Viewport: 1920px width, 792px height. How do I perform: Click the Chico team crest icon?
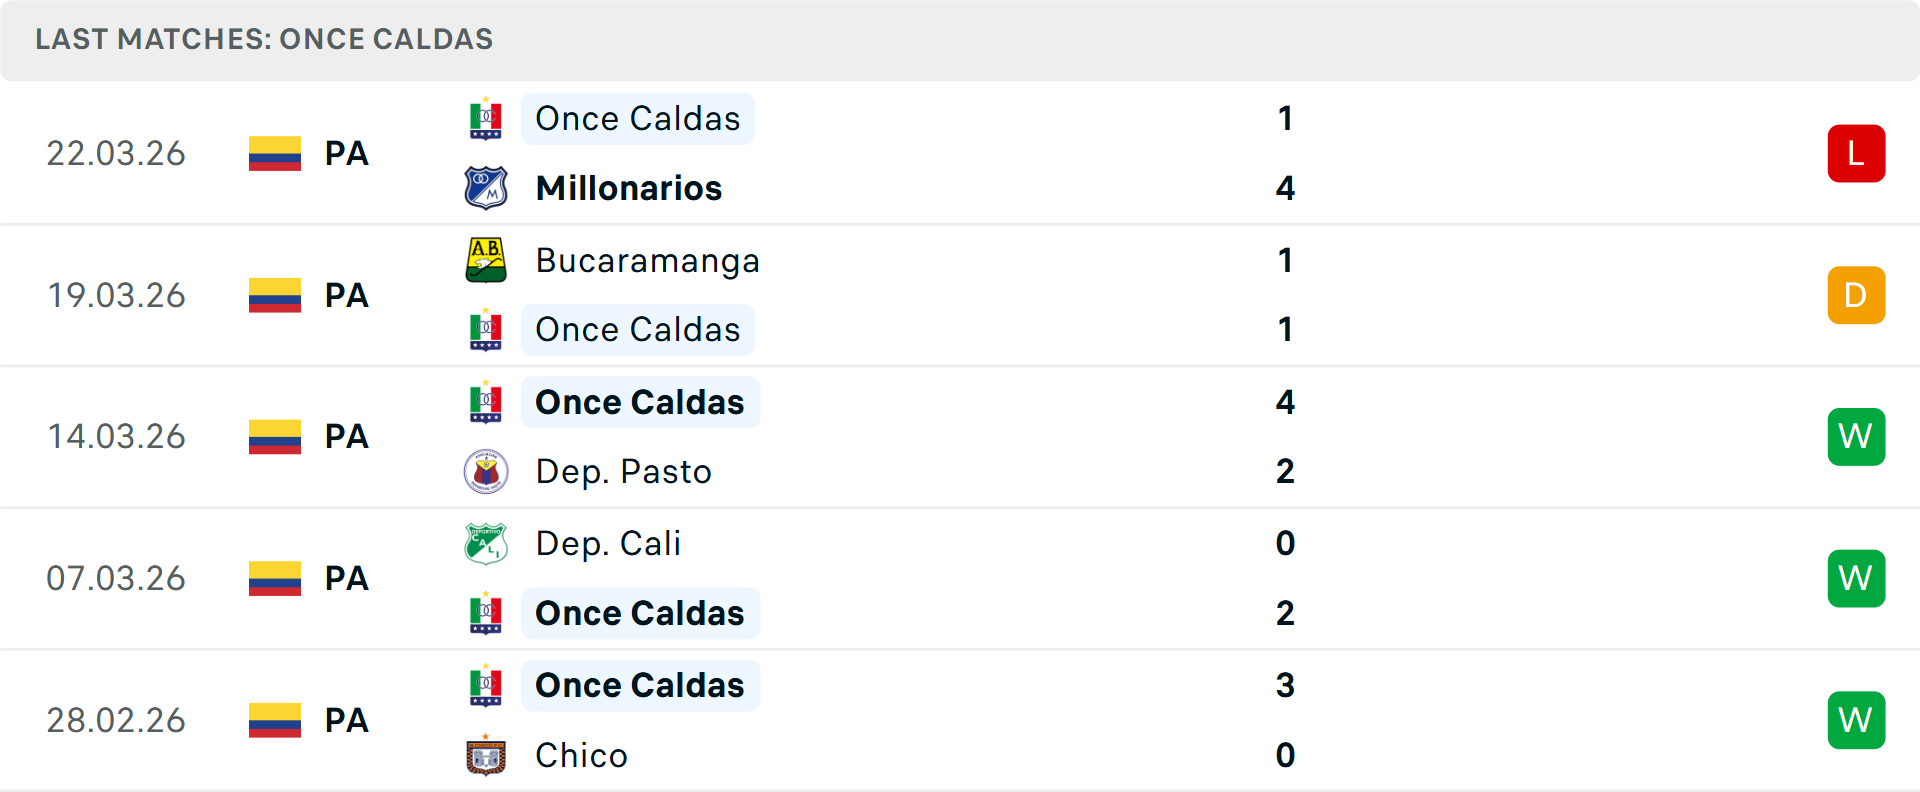click(486, 756)
